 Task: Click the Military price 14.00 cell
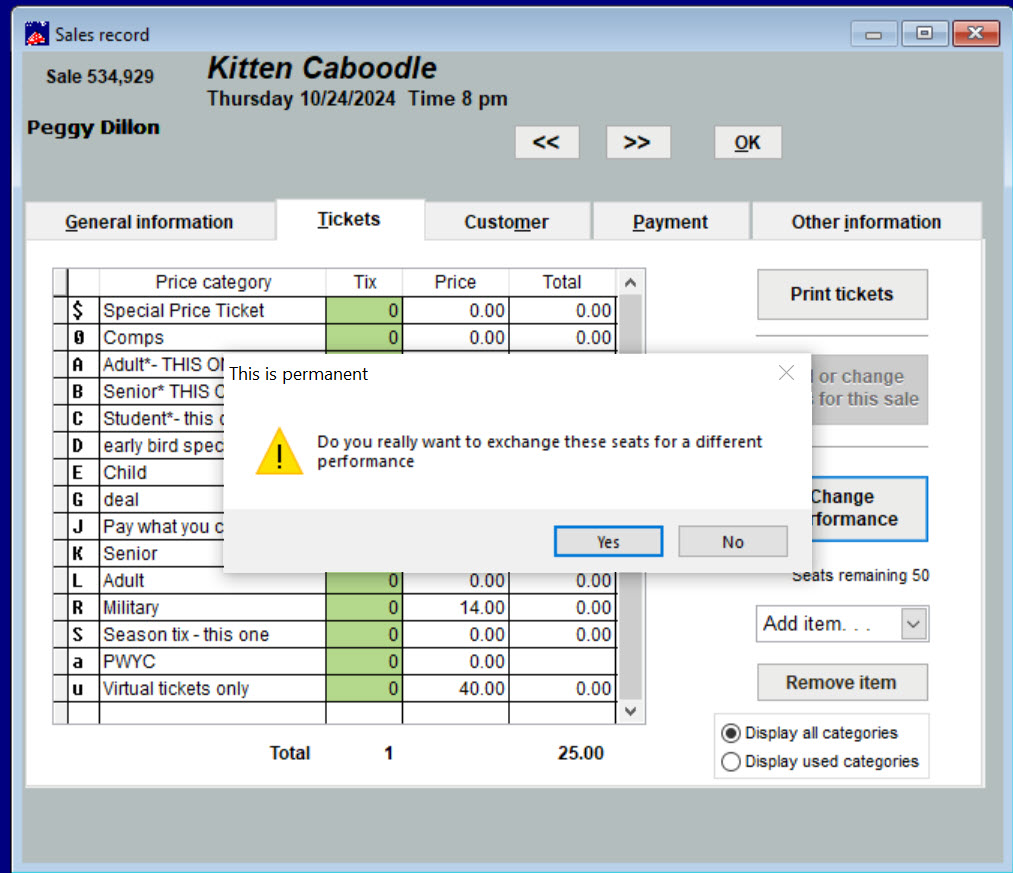[x=455, y=608]
